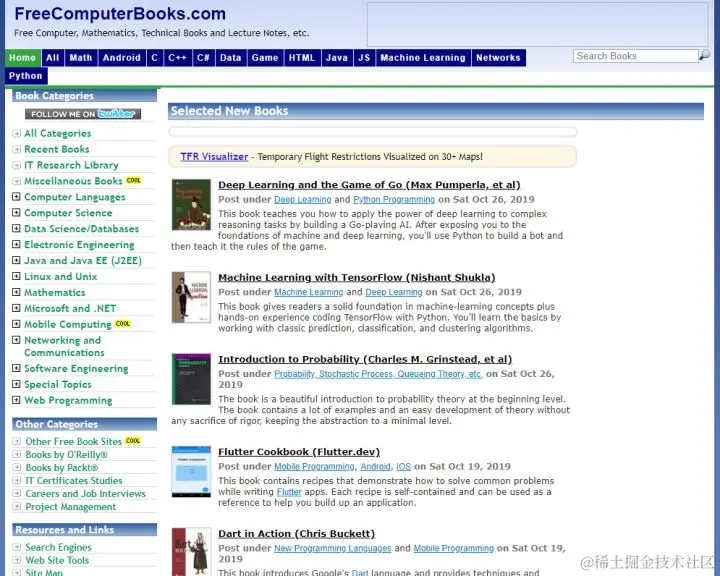Expand the Mathematics category

16,292
